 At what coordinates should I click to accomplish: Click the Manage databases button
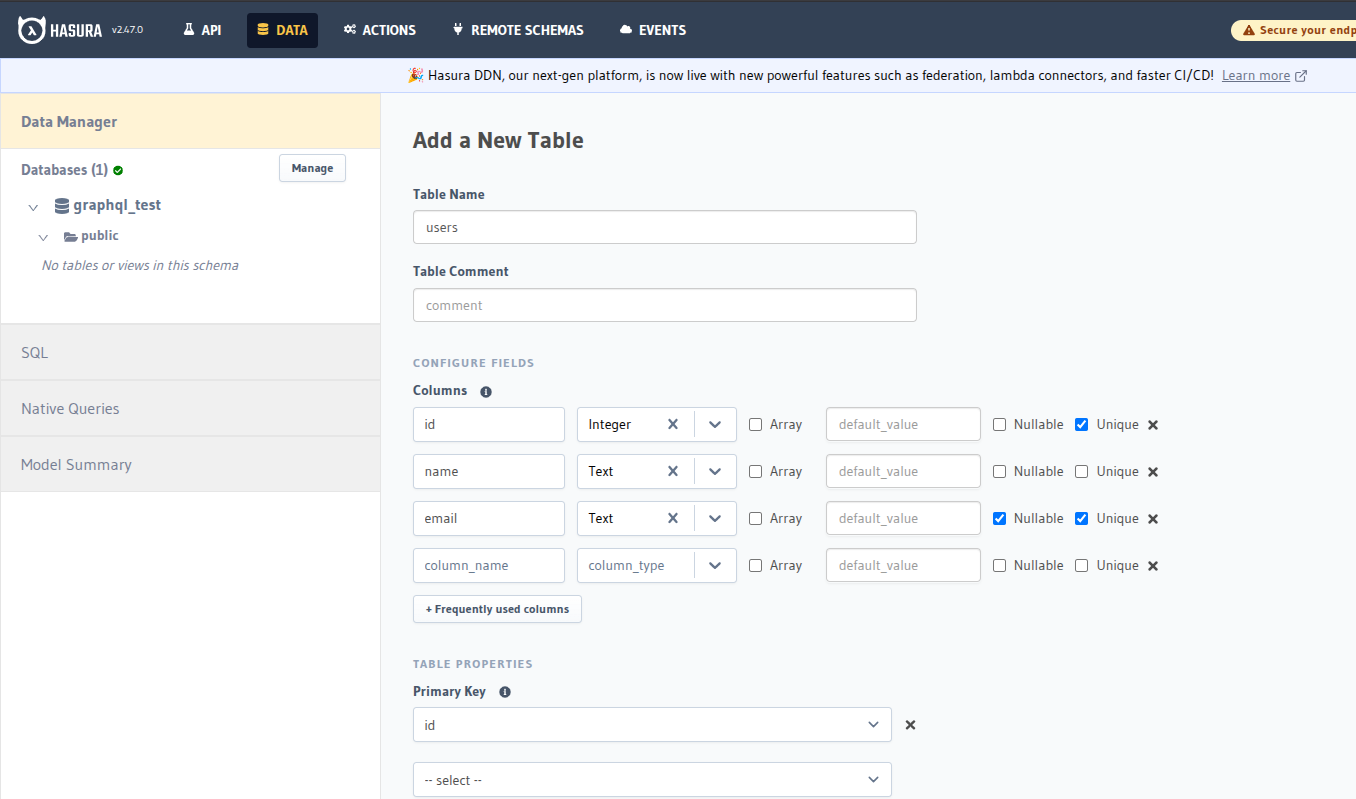tap(312, 168)
